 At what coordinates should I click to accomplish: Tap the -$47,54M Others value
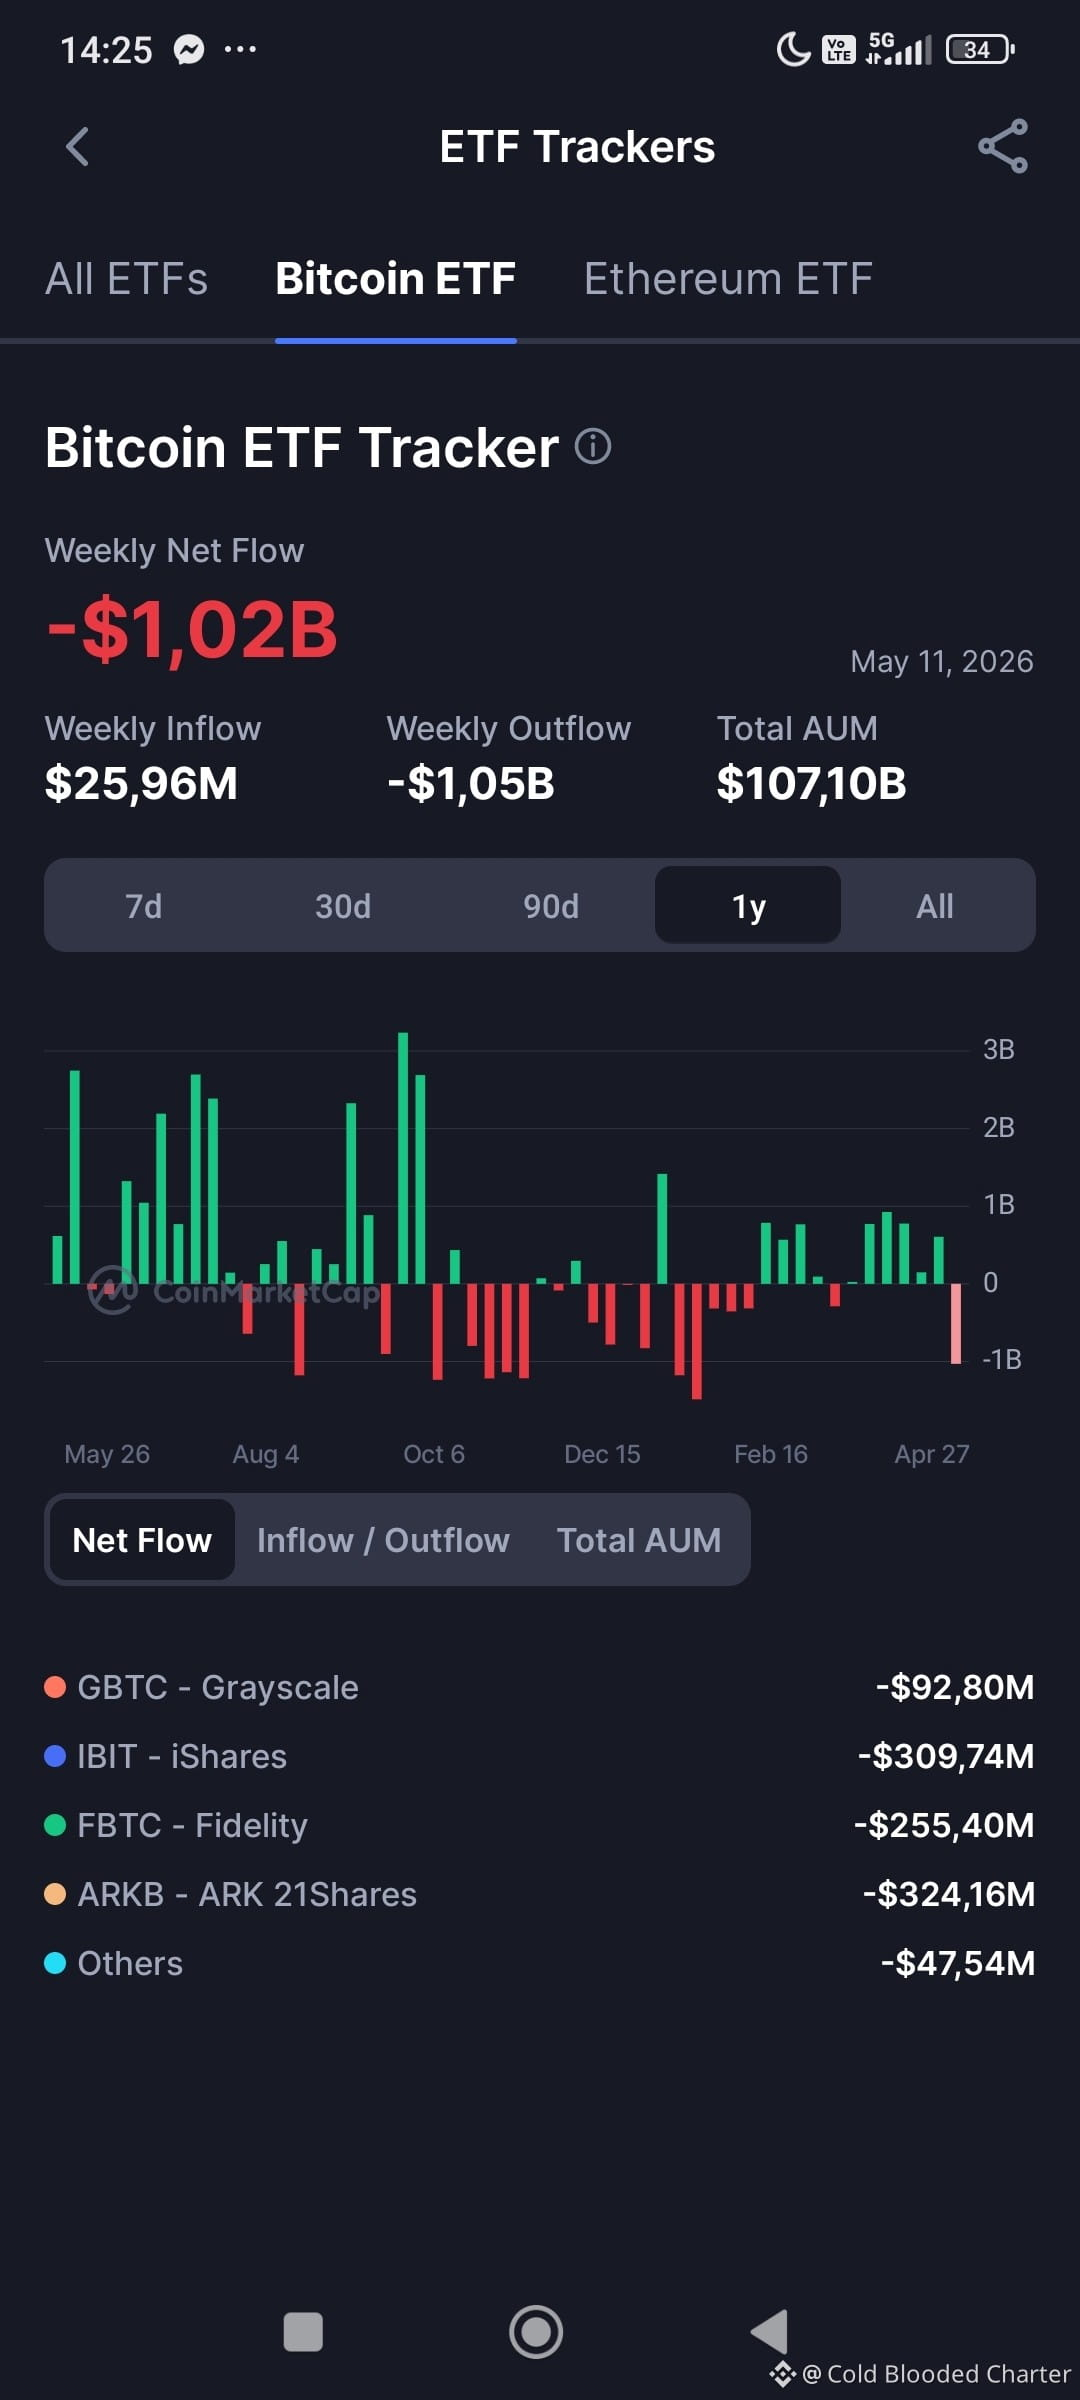click(958, 1963)
